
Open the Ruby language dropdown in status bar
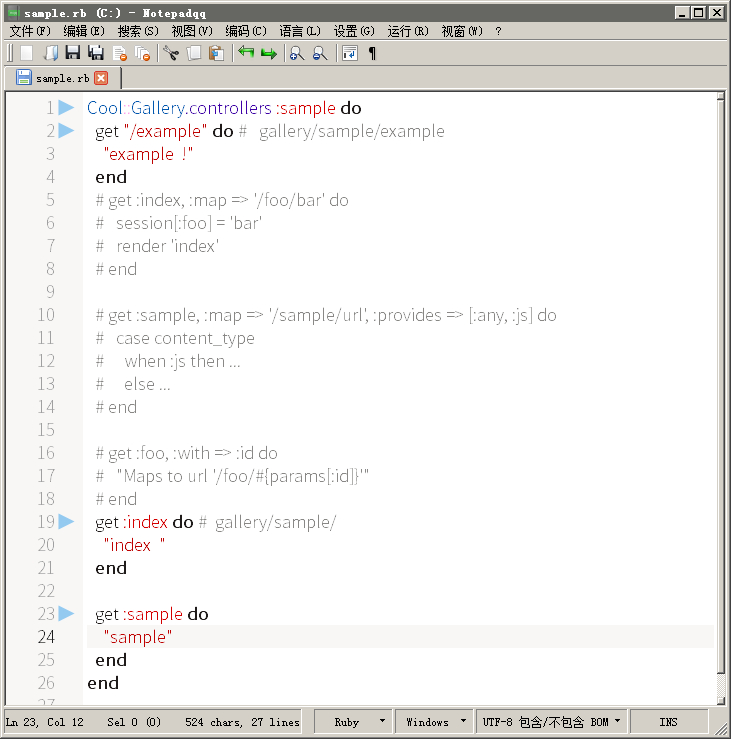click(353, 722)
